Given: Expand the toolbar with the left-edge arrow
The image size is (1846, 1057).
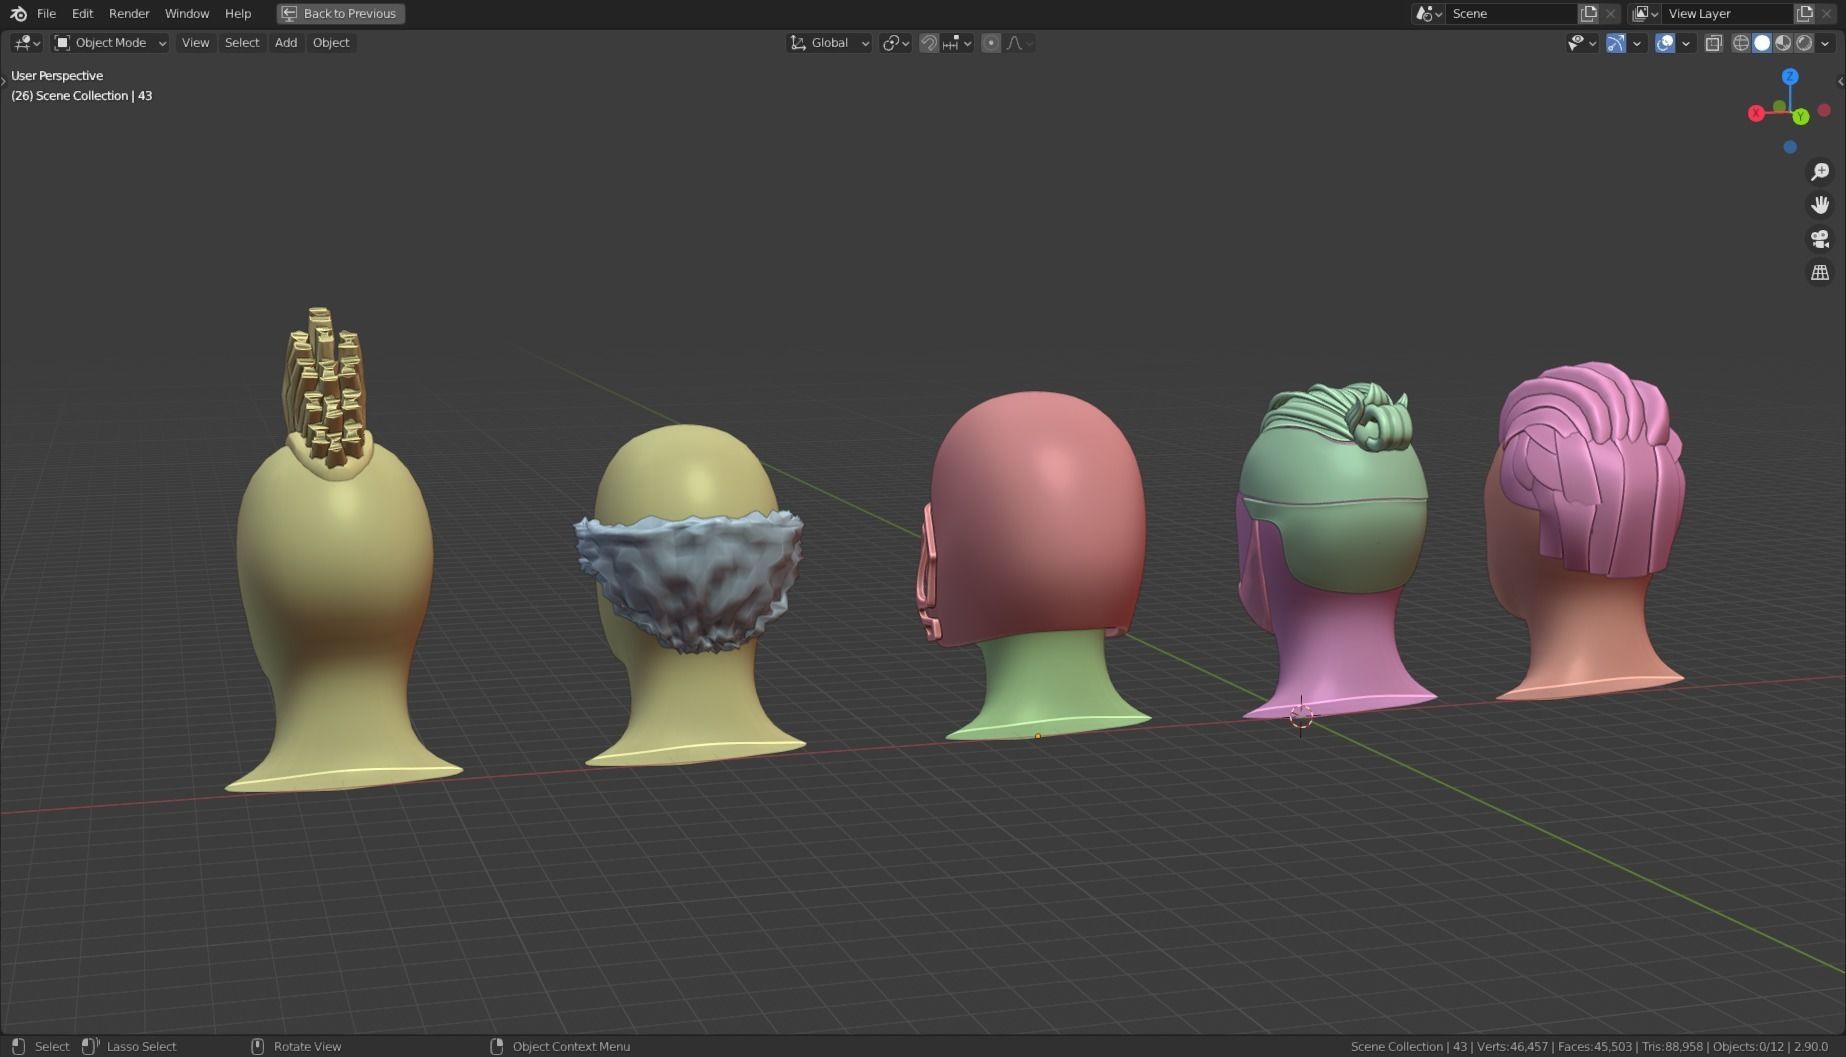Looking at the screenshot, I should [x=4, y=81].
